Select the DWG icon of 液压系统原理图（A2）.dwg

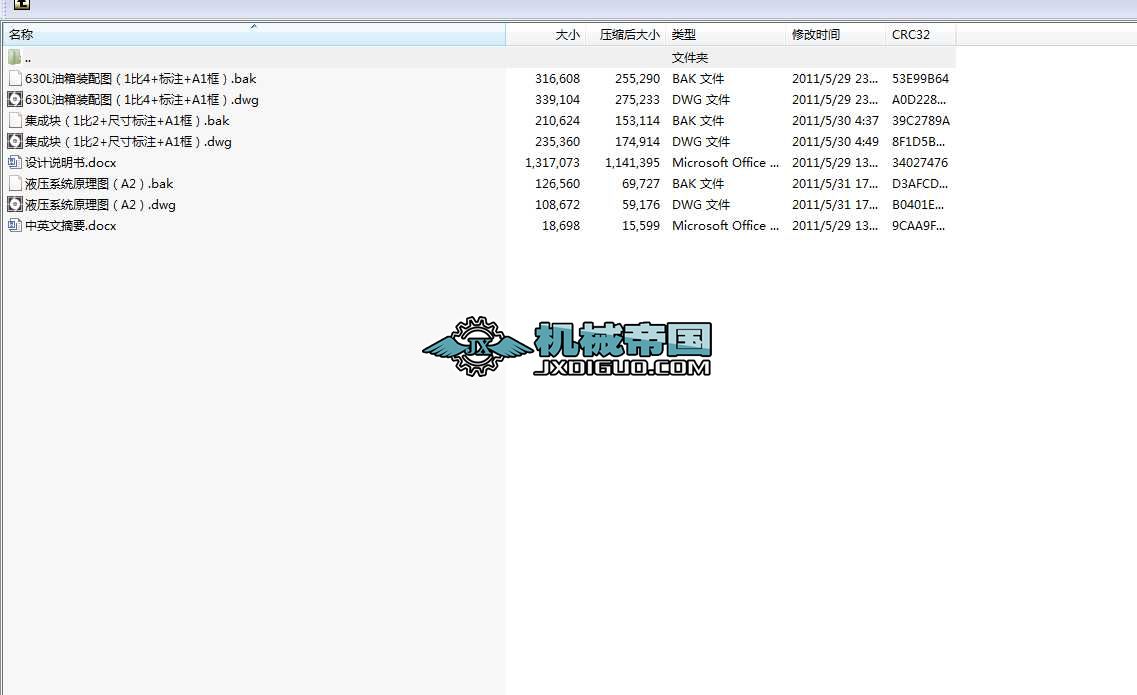coord(15,205)
